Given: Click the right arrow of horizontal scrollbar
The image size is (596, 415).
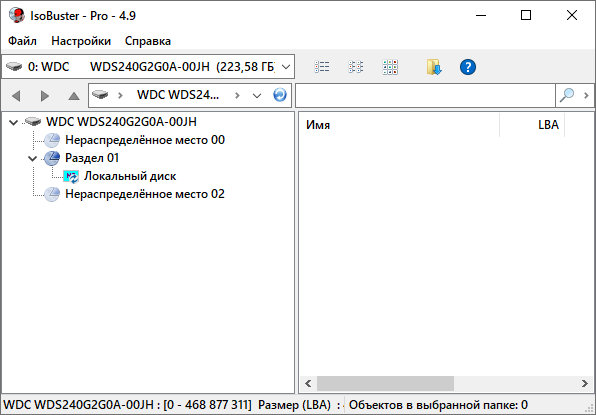Looking at the screenshot, I should coord(585,383).
